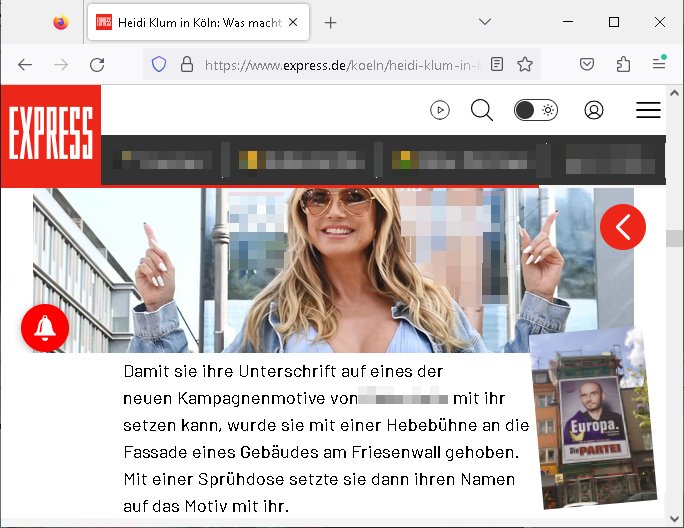Open the Firefox application menu
This screenshot has width=684, height=528.
658,64
